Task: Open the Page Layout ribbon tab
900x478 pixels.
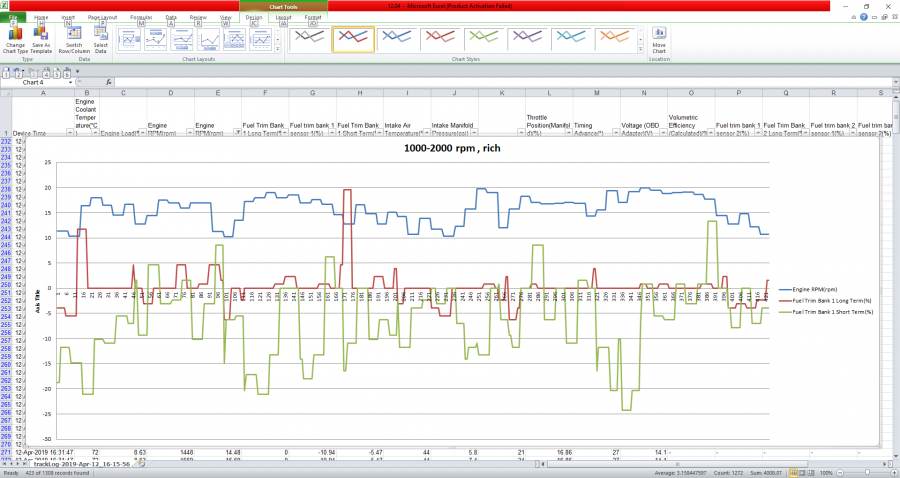Action: point(101,17)
